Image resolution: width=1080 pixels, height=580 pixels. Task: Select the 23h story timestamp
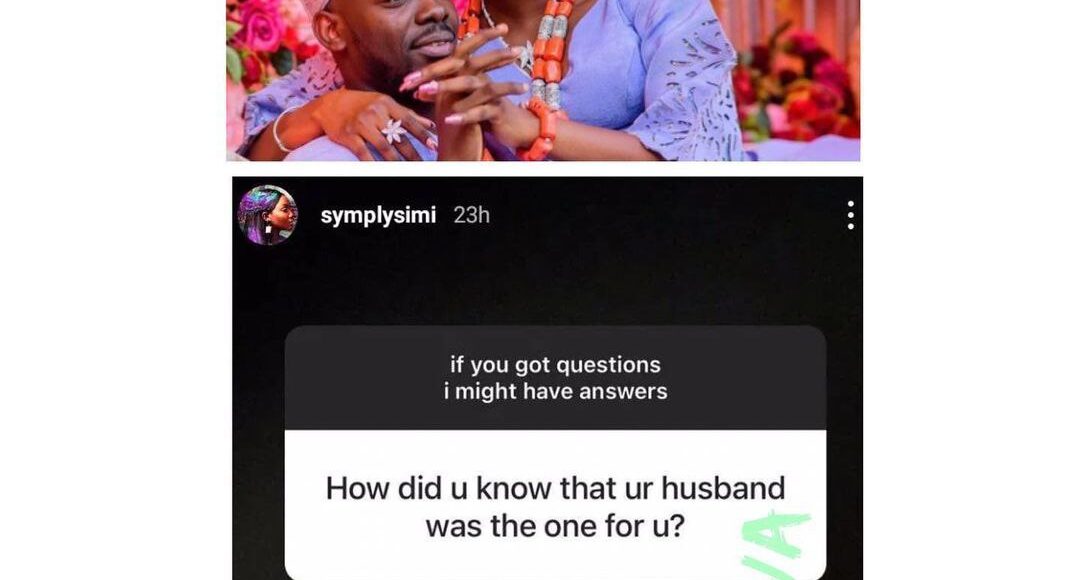(472, 216)
